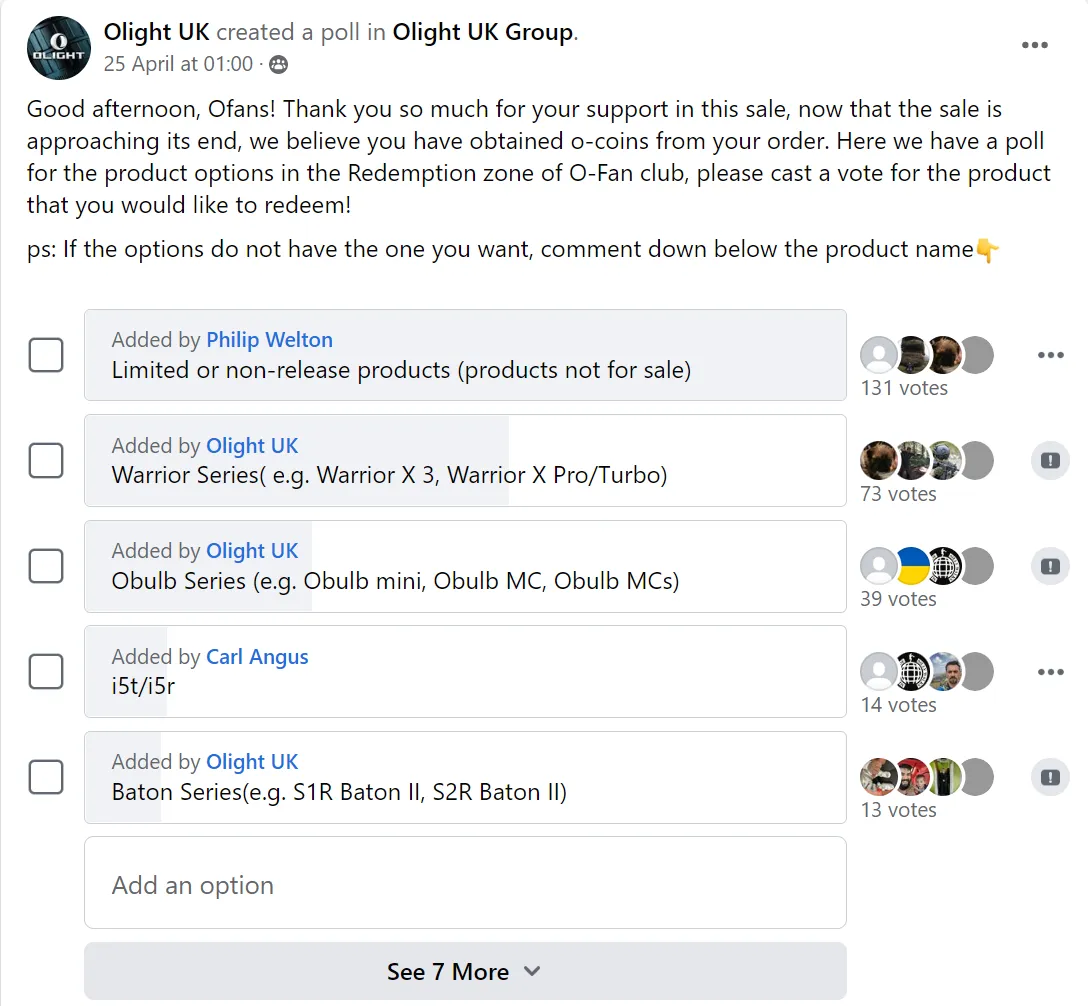Click the Add an option field
This screenshot has width=1088, height=1006.
click(x=465, y=884)
